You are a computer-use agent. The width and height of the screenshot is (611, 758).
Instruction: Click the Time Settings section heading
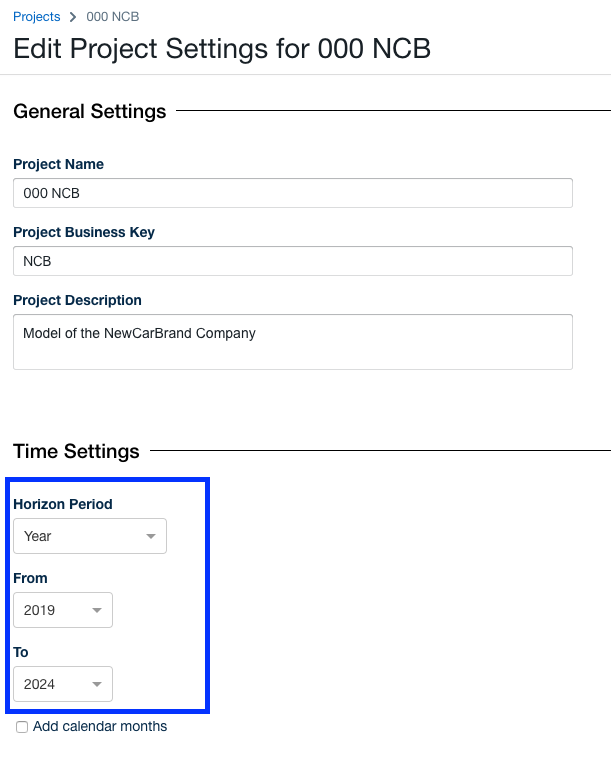(x=76, y=451)
